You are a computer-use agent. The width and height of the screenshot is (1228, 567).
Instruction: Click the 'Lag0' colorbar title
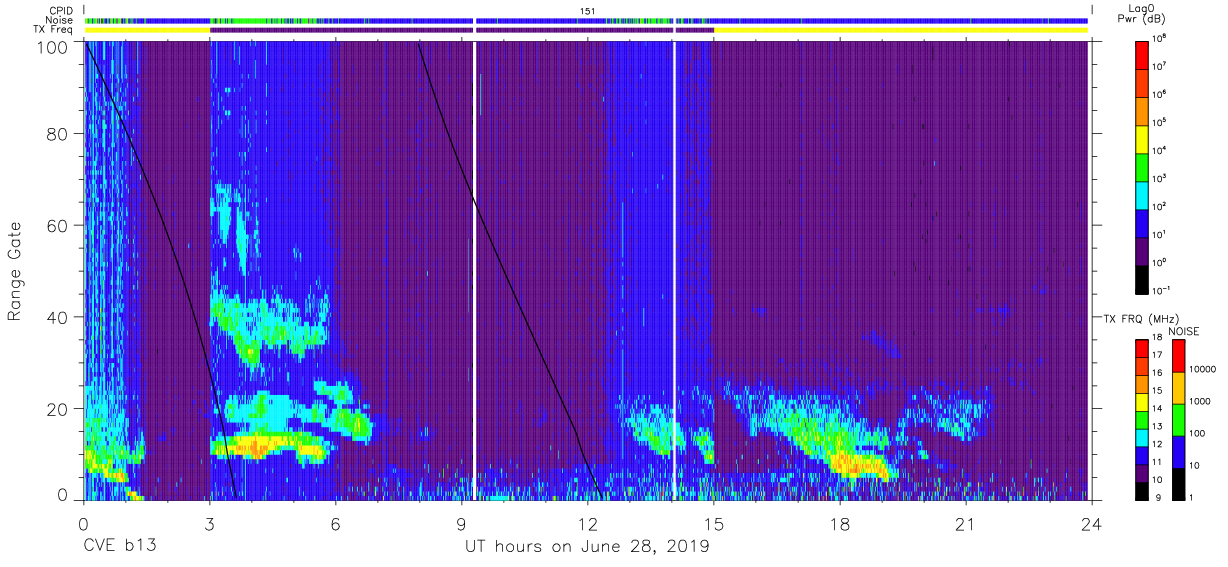(1141, 9)
